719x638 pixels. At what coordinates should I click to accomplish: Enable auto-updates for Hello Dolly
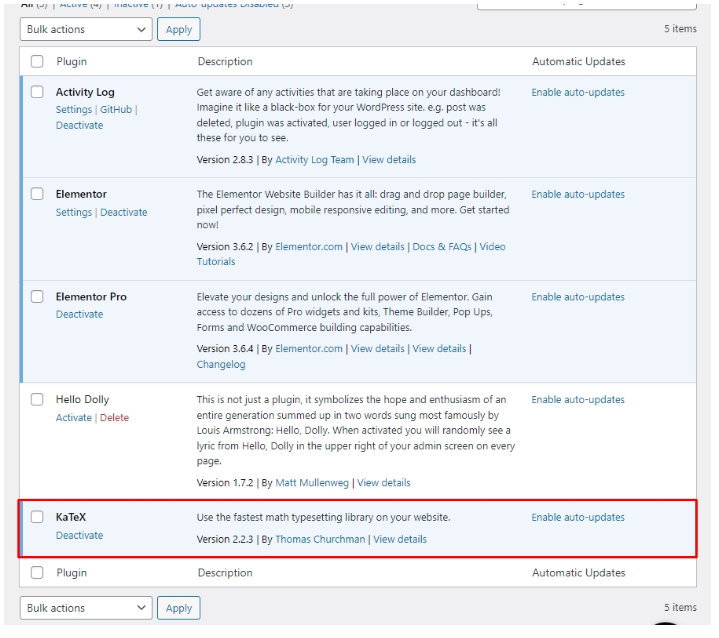point(578,399)
